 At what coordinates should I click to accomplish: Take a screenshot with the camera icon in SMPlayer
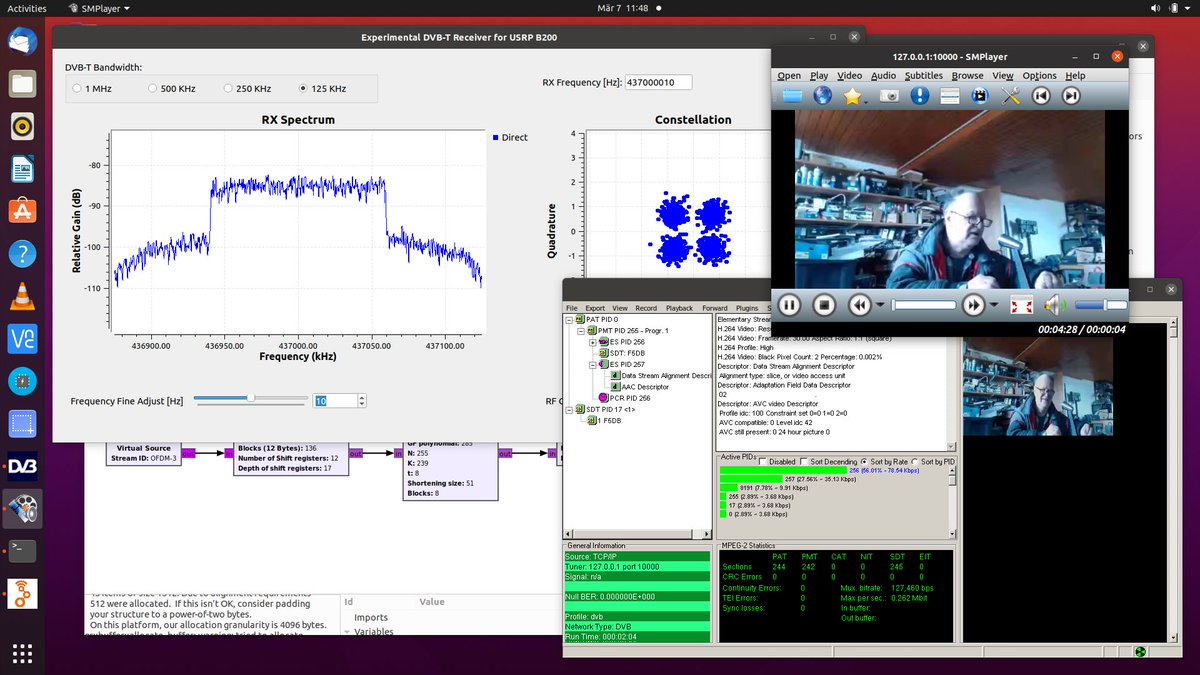(889, 96)
